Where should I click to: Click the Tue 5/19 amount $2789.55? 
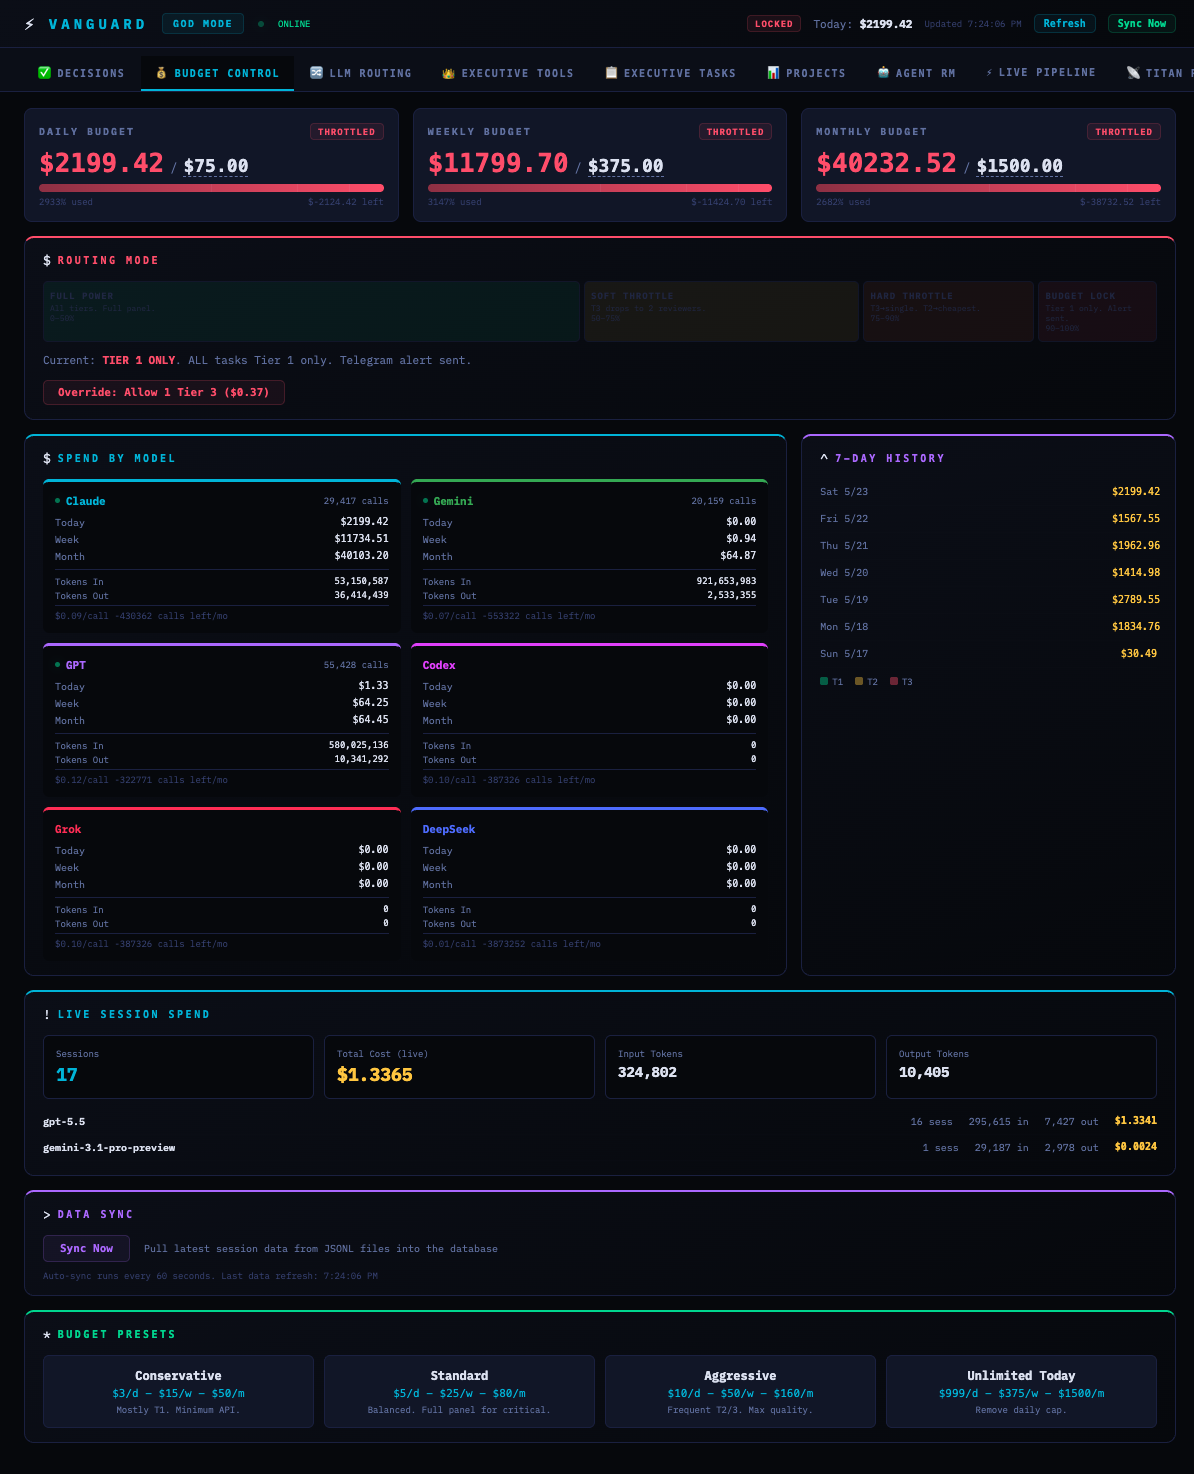(x=1136, y=599)
